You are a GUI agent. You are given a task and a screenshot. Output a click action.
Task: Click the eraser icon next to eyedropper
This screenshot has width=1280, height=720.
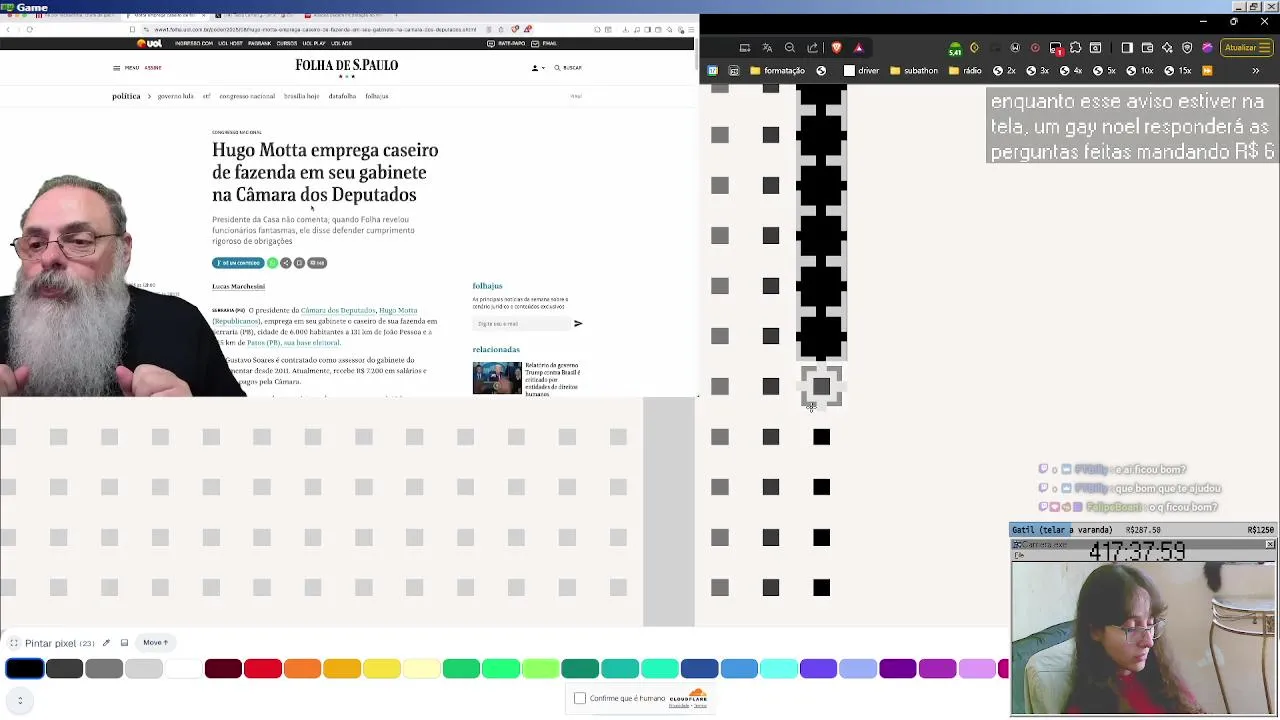pyautogui.click(x=124, y=643)
